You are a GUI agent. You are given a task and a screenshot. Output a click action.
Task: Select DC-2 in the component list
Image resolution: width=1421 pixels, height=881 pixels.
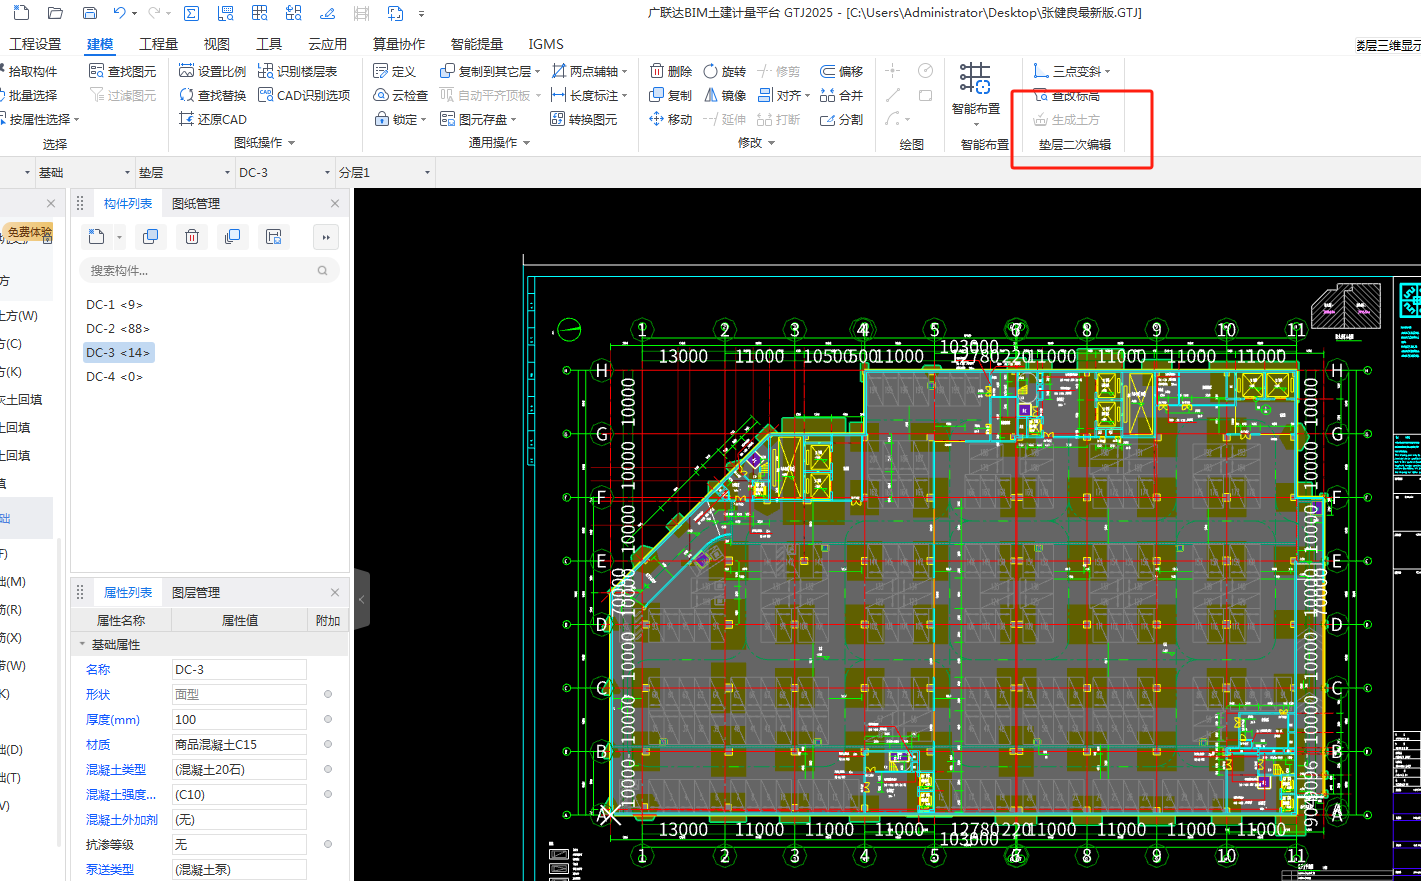(x=117, y=328)
